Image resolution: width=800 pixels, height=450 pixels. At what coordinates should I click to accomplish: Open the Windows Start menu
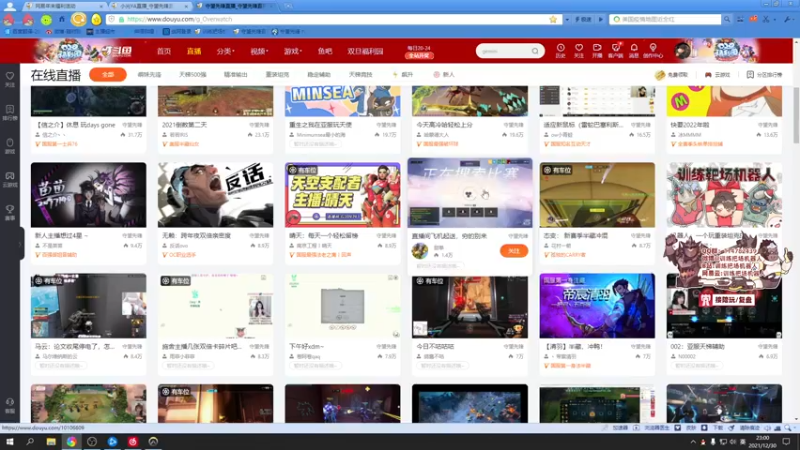9,441
